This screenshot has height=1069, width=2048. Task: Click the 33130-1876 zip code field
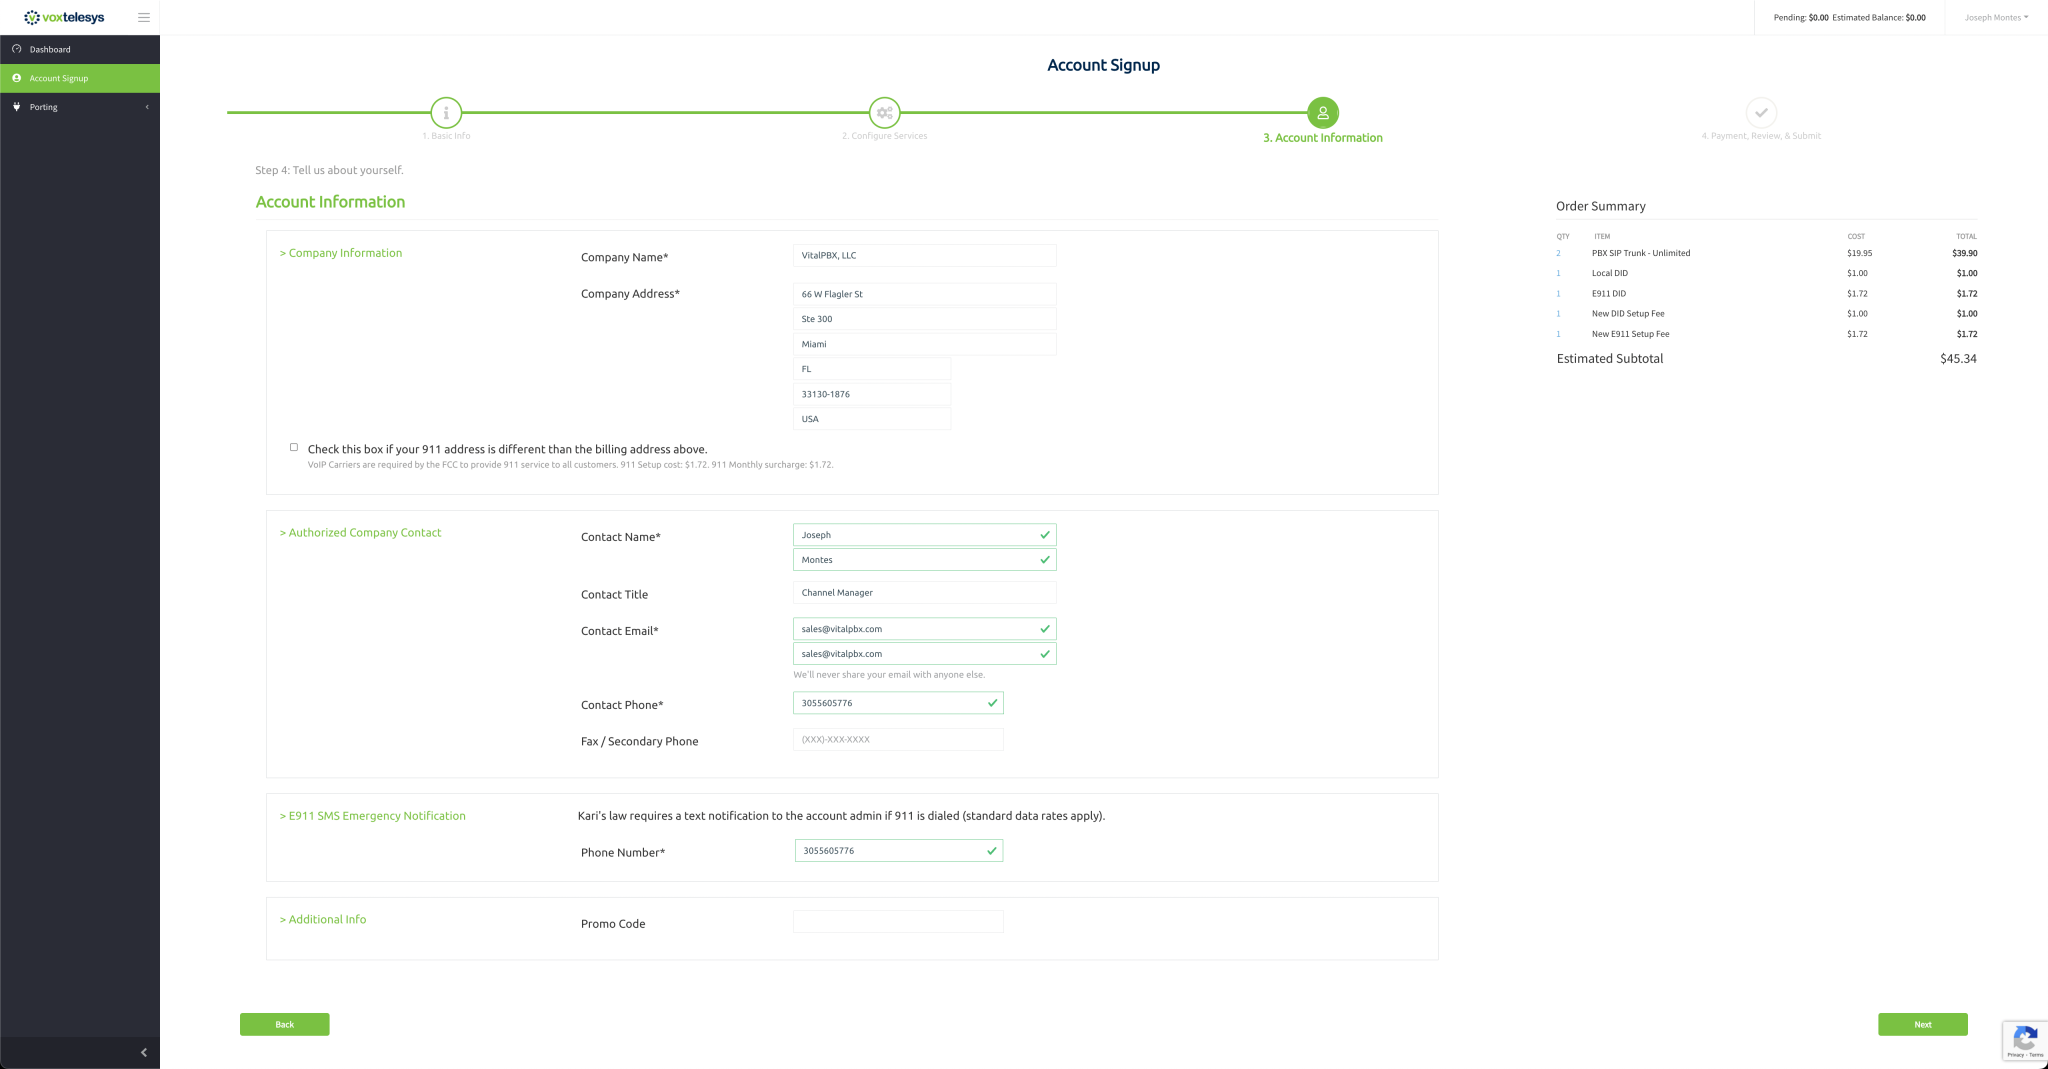(x=872, y=394)
